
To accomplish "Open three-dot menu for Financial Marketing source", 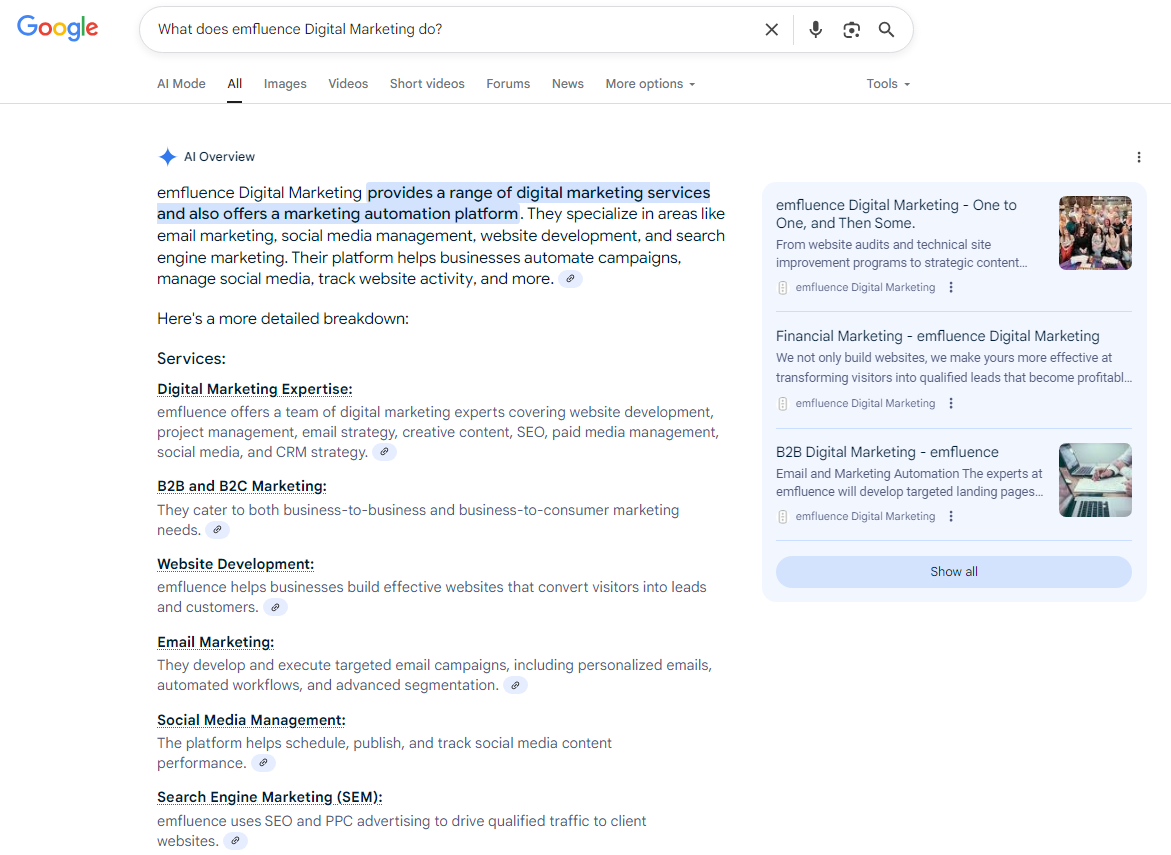I will click(x=951, y=404).
